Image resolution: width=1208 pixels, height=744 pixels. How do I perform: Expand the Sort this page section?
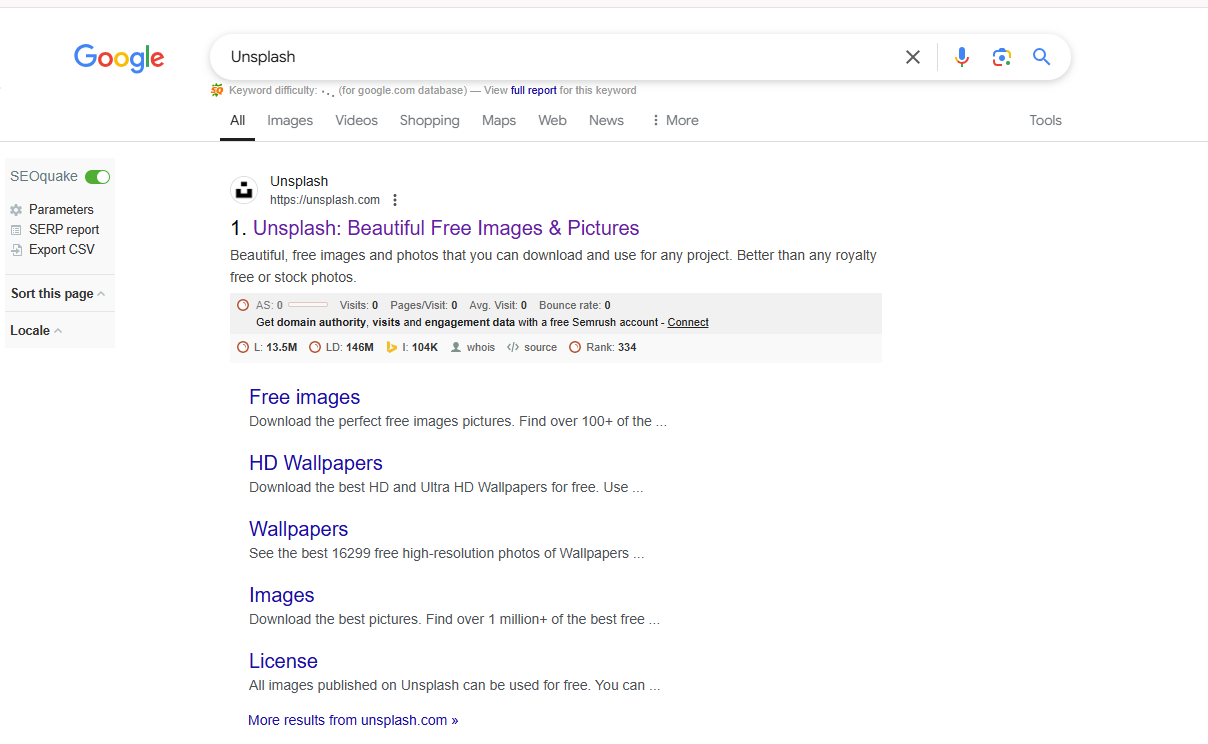pos(58,294)
